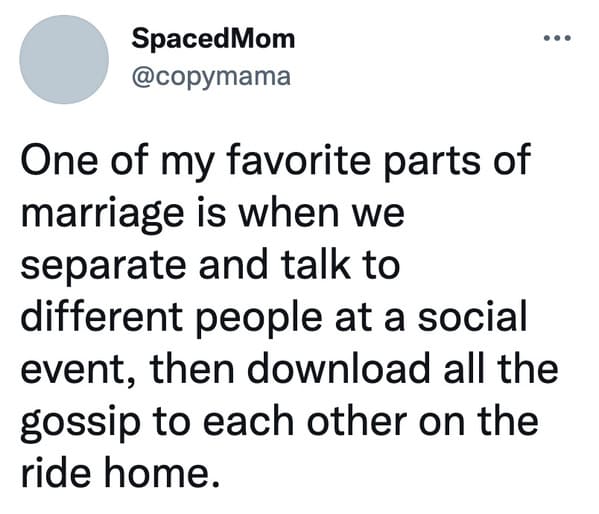Click the word "people" in the tweet
Image resolution: width=599 pixels, height=514 pixels.
point(259,318)
